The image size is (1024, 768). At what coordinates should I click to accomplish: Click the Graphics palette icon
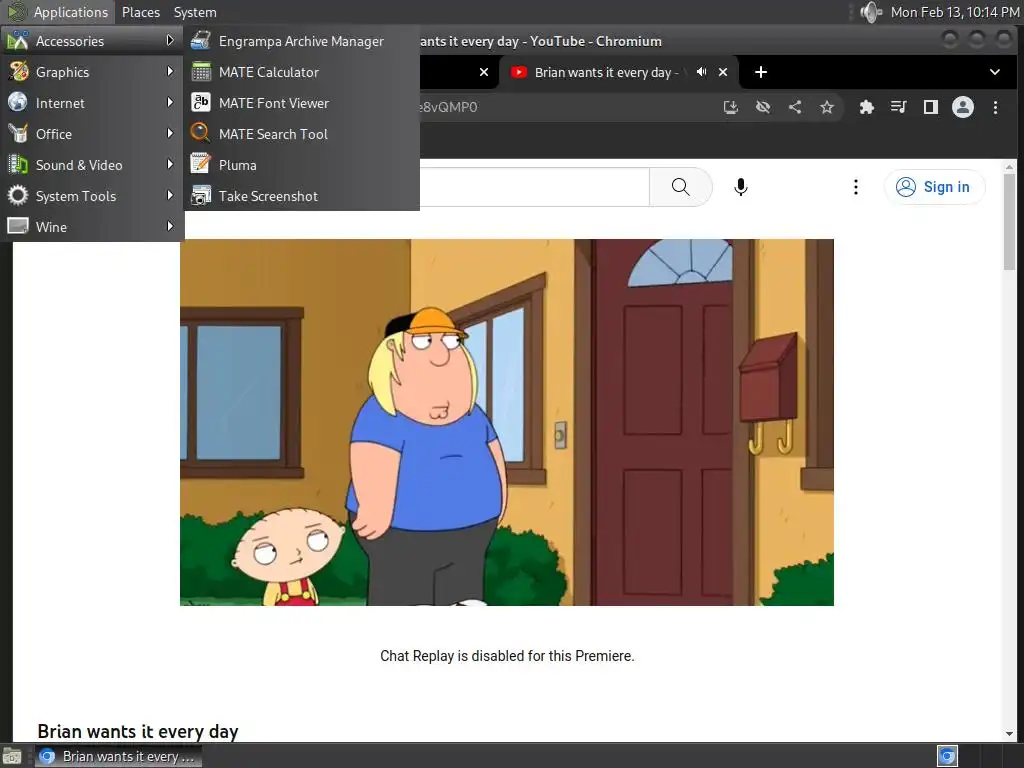(x=18, y=71)
